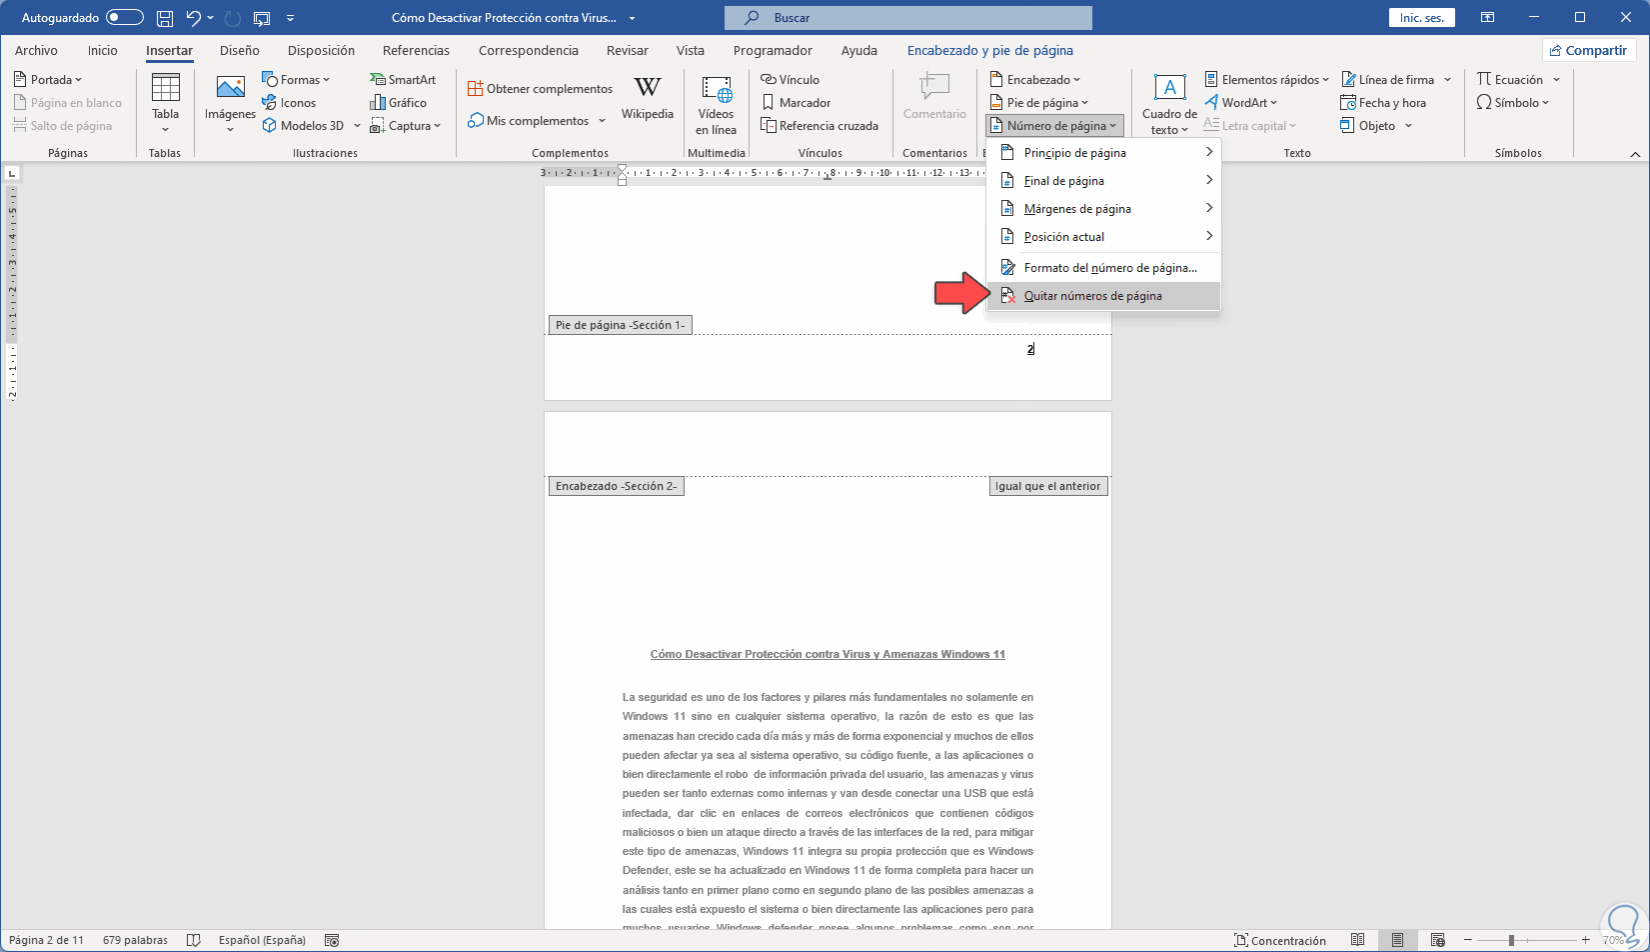Open the Ribbon display options icon
This screenshot has width=1650, height=952.
[1488, 18]
